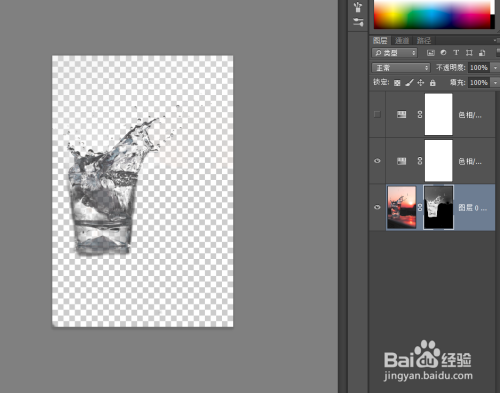Switch to 通道 Channels tab

[402, 41]
